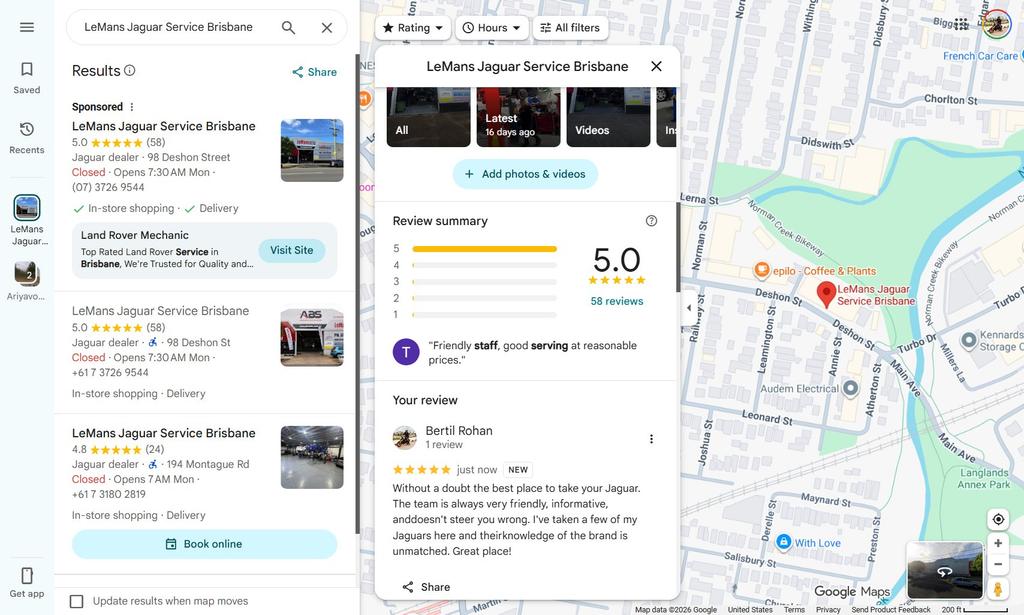This screenshot has height=615, width=1024.
Task: Open the Google account avatar
Action: click(997, 24)
